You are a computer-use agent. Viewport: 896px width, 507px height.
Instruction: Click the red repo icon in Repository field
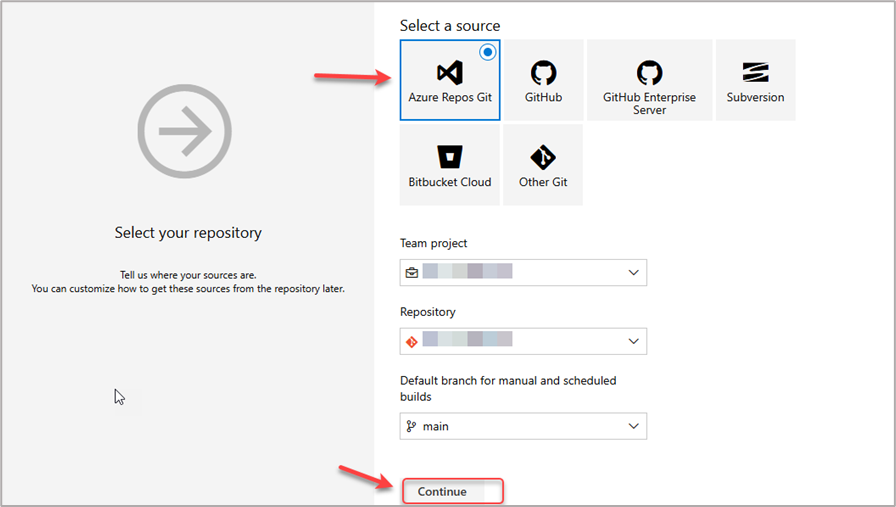411,341
